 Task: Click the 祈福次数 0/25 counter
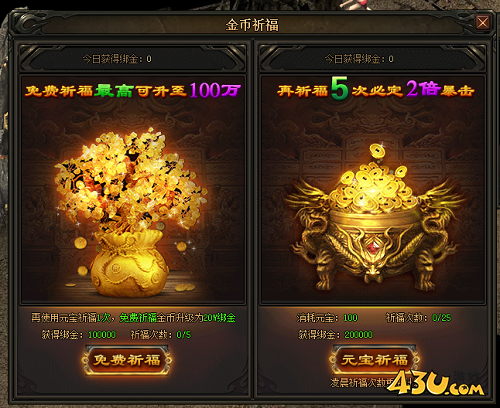[x=418, y=318]
